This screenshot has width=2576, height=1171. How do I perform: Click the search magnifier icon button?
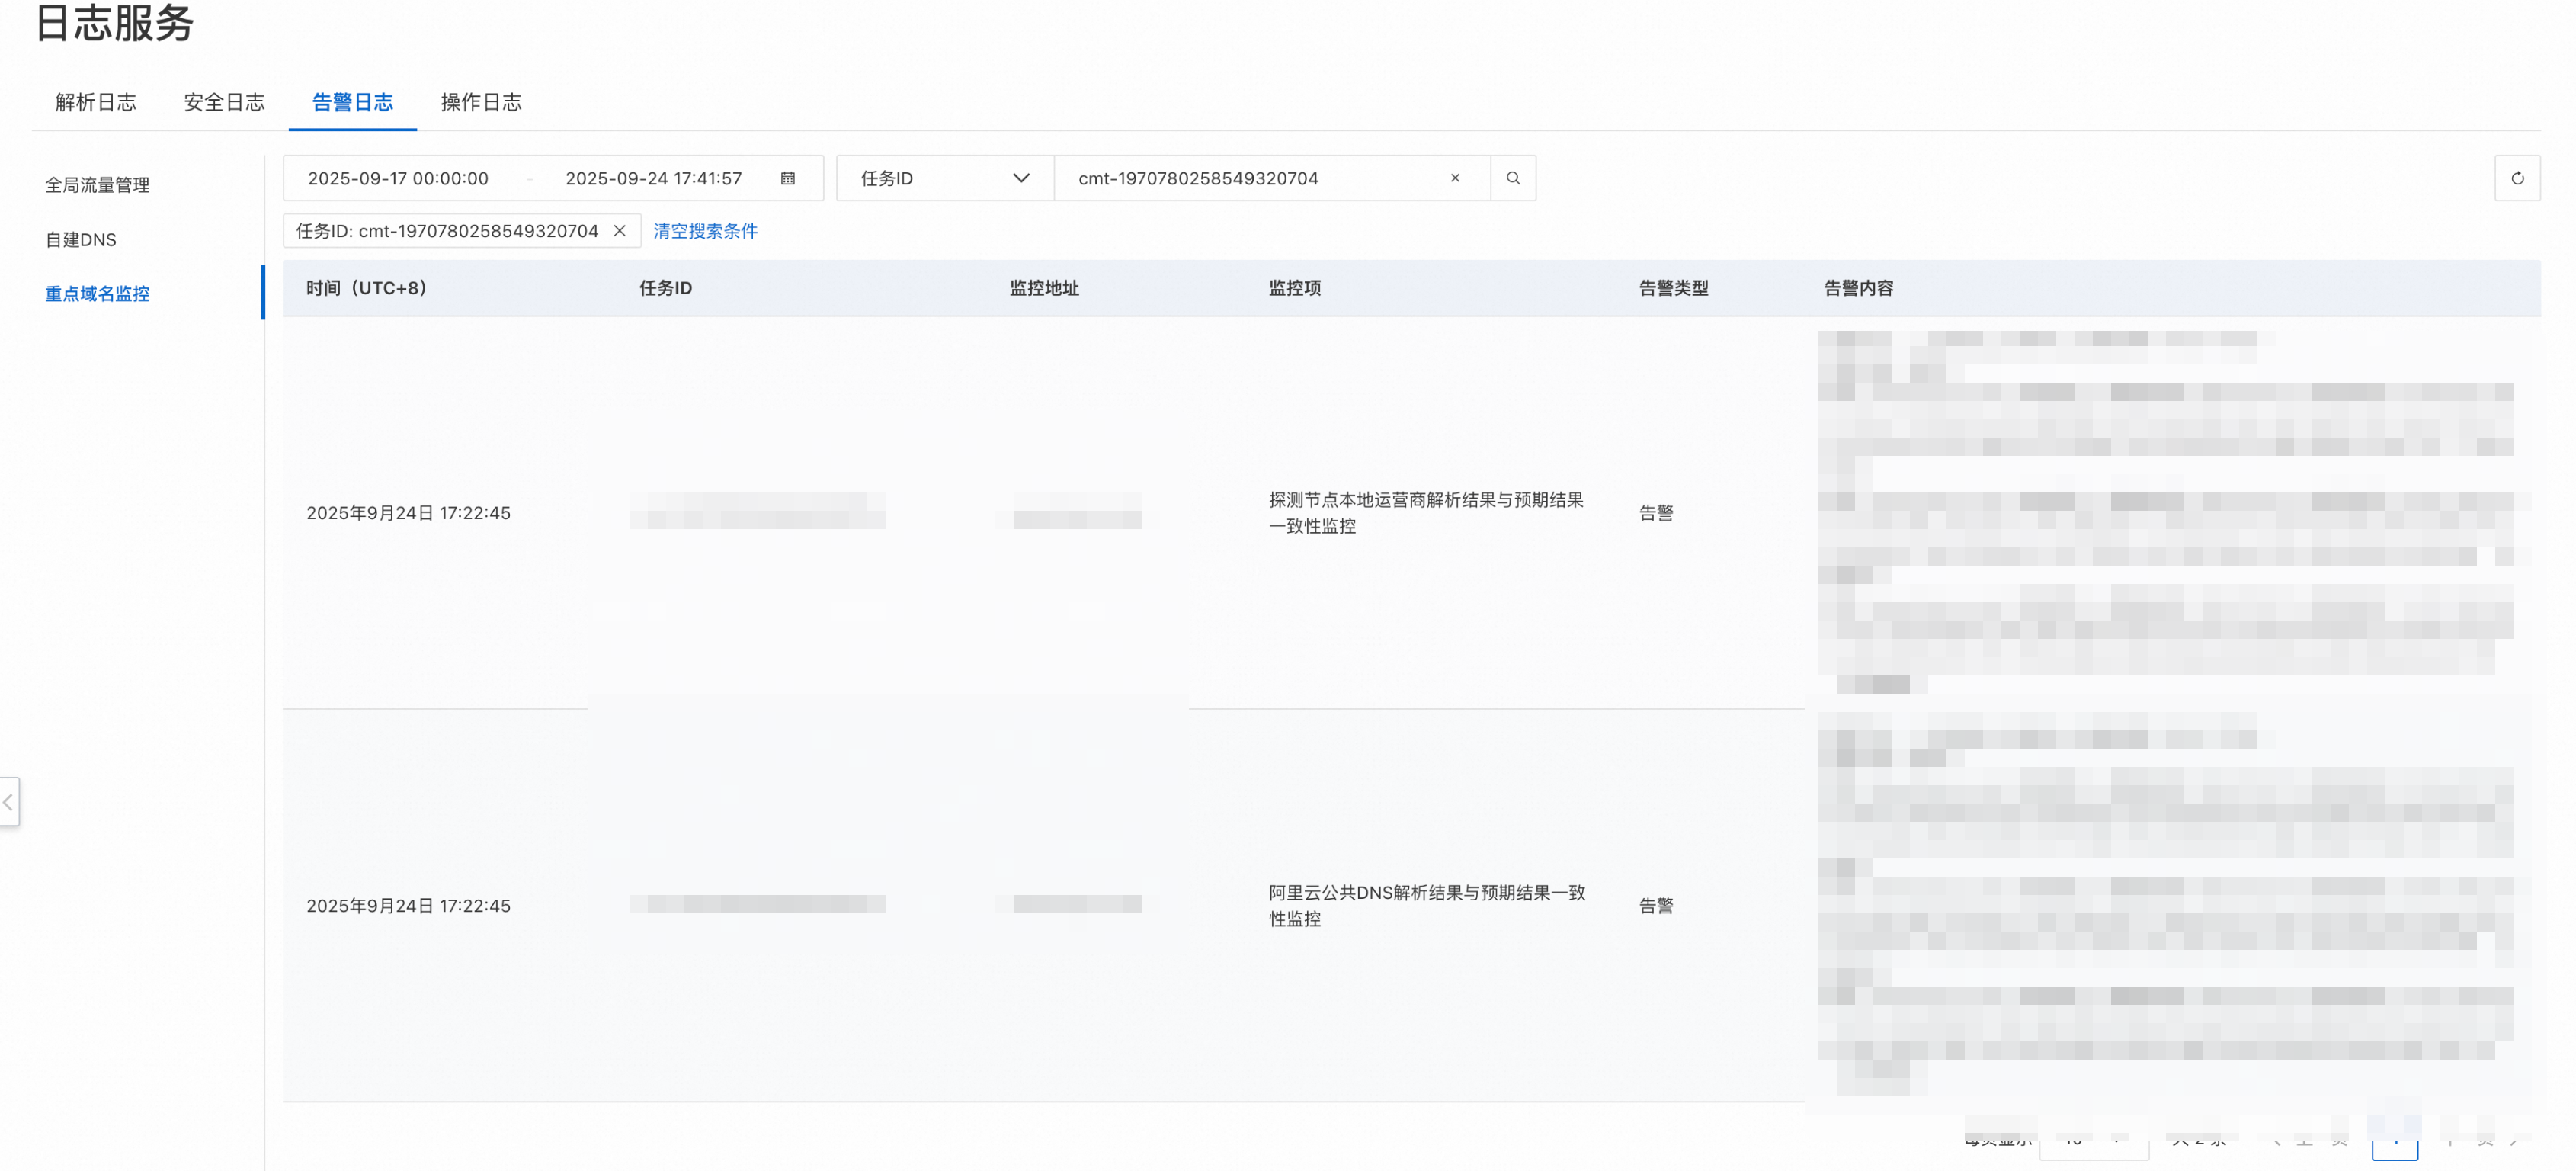[1512, 178]
